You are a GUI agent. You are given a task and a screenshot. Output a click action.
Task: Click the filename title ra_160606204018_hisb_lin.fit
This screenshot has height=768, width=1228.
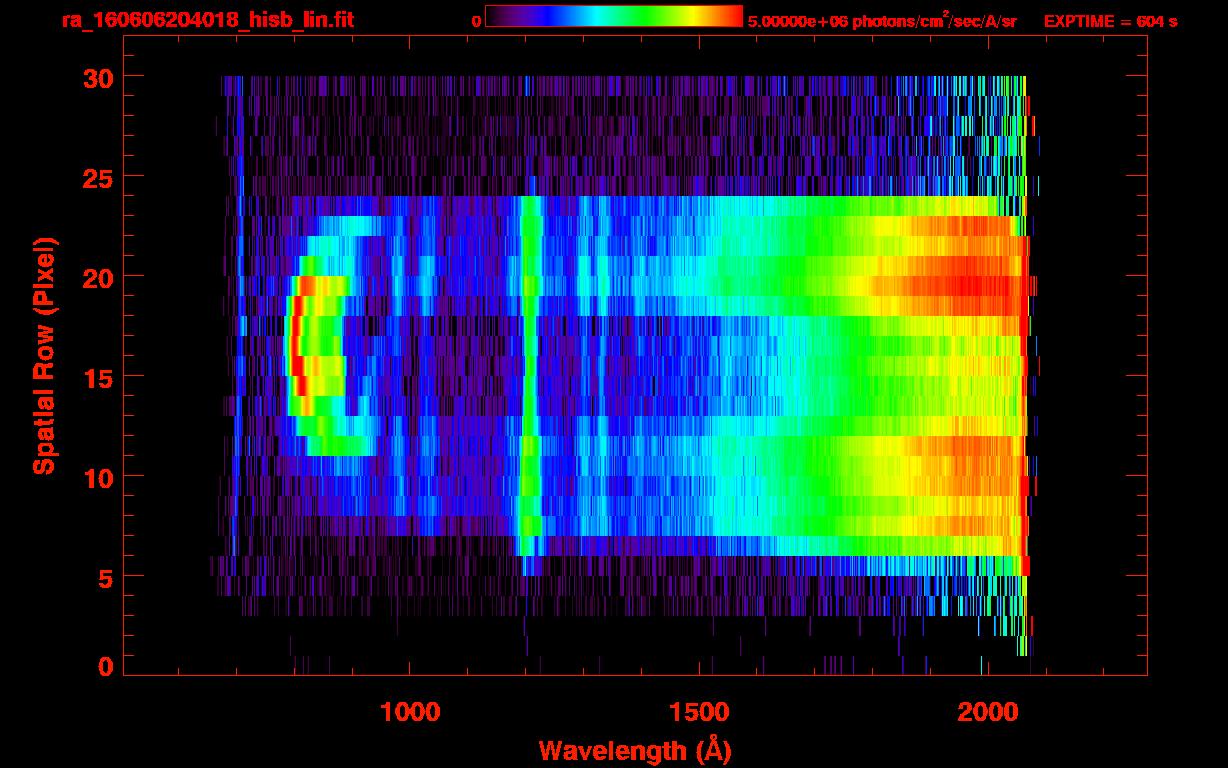point(207,20)
